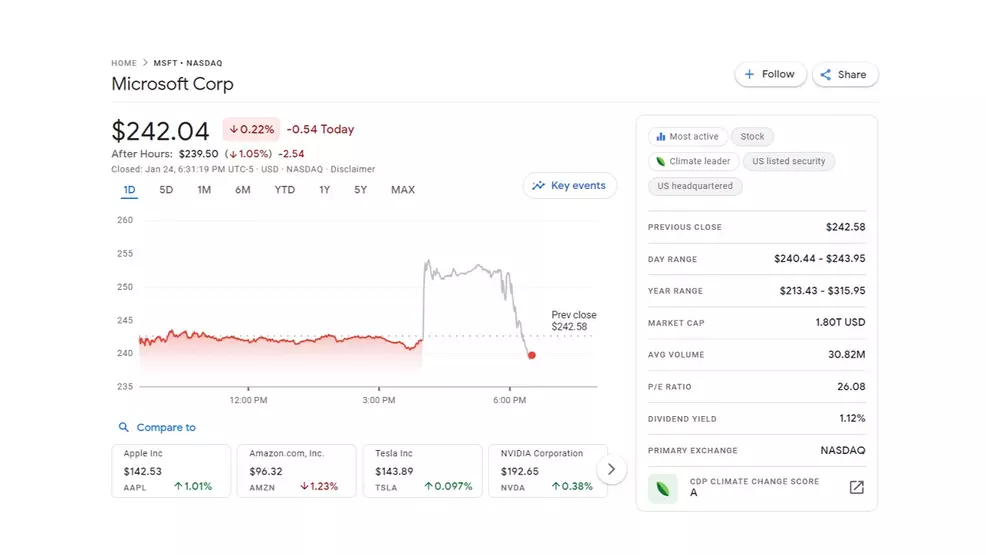Open CDP climate score external link icon
Screen dimensions: 986x555
(856, 487)
